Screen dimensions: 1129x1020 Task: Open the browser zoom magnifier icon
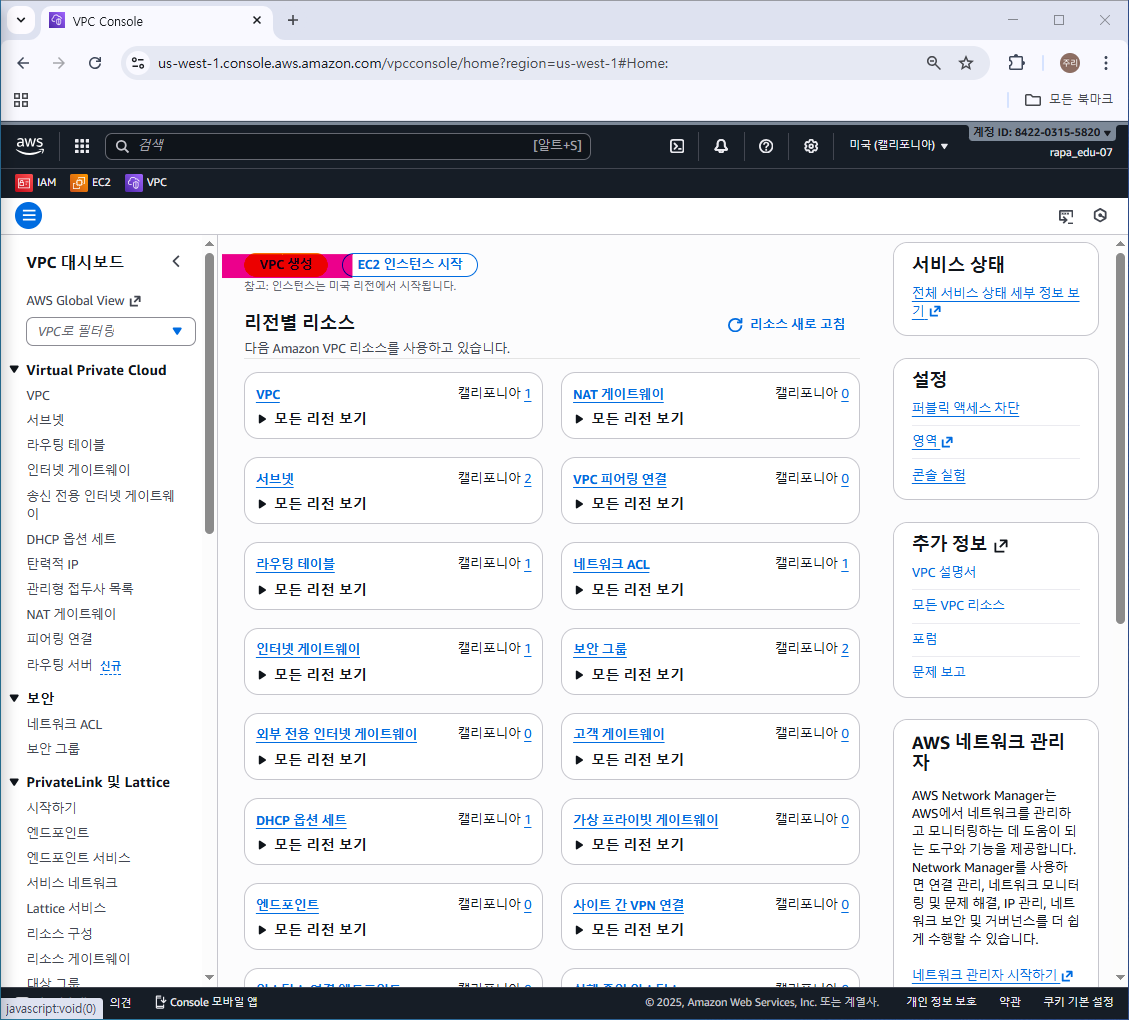tap(934, 63)
